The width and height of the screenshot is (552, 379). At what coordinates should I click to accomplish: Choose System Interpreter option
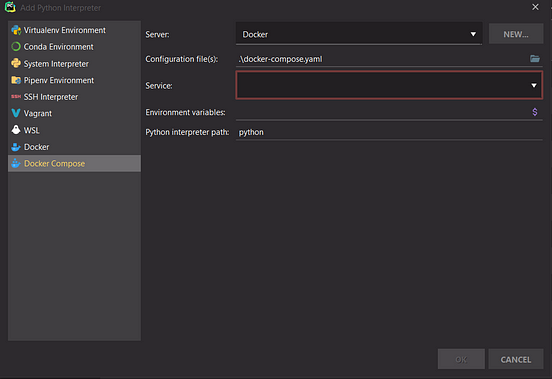point(74,64)
